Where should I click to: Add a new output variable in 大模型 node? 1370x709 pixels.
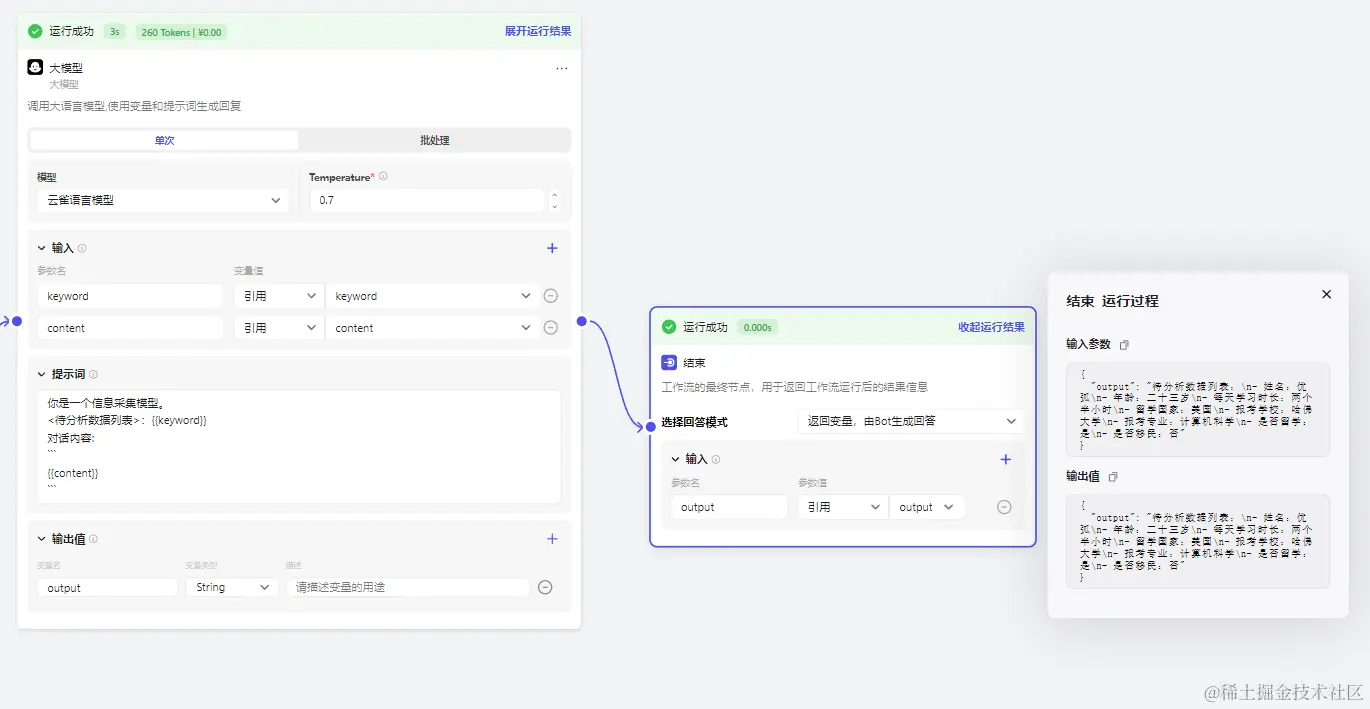pos(552,539)
